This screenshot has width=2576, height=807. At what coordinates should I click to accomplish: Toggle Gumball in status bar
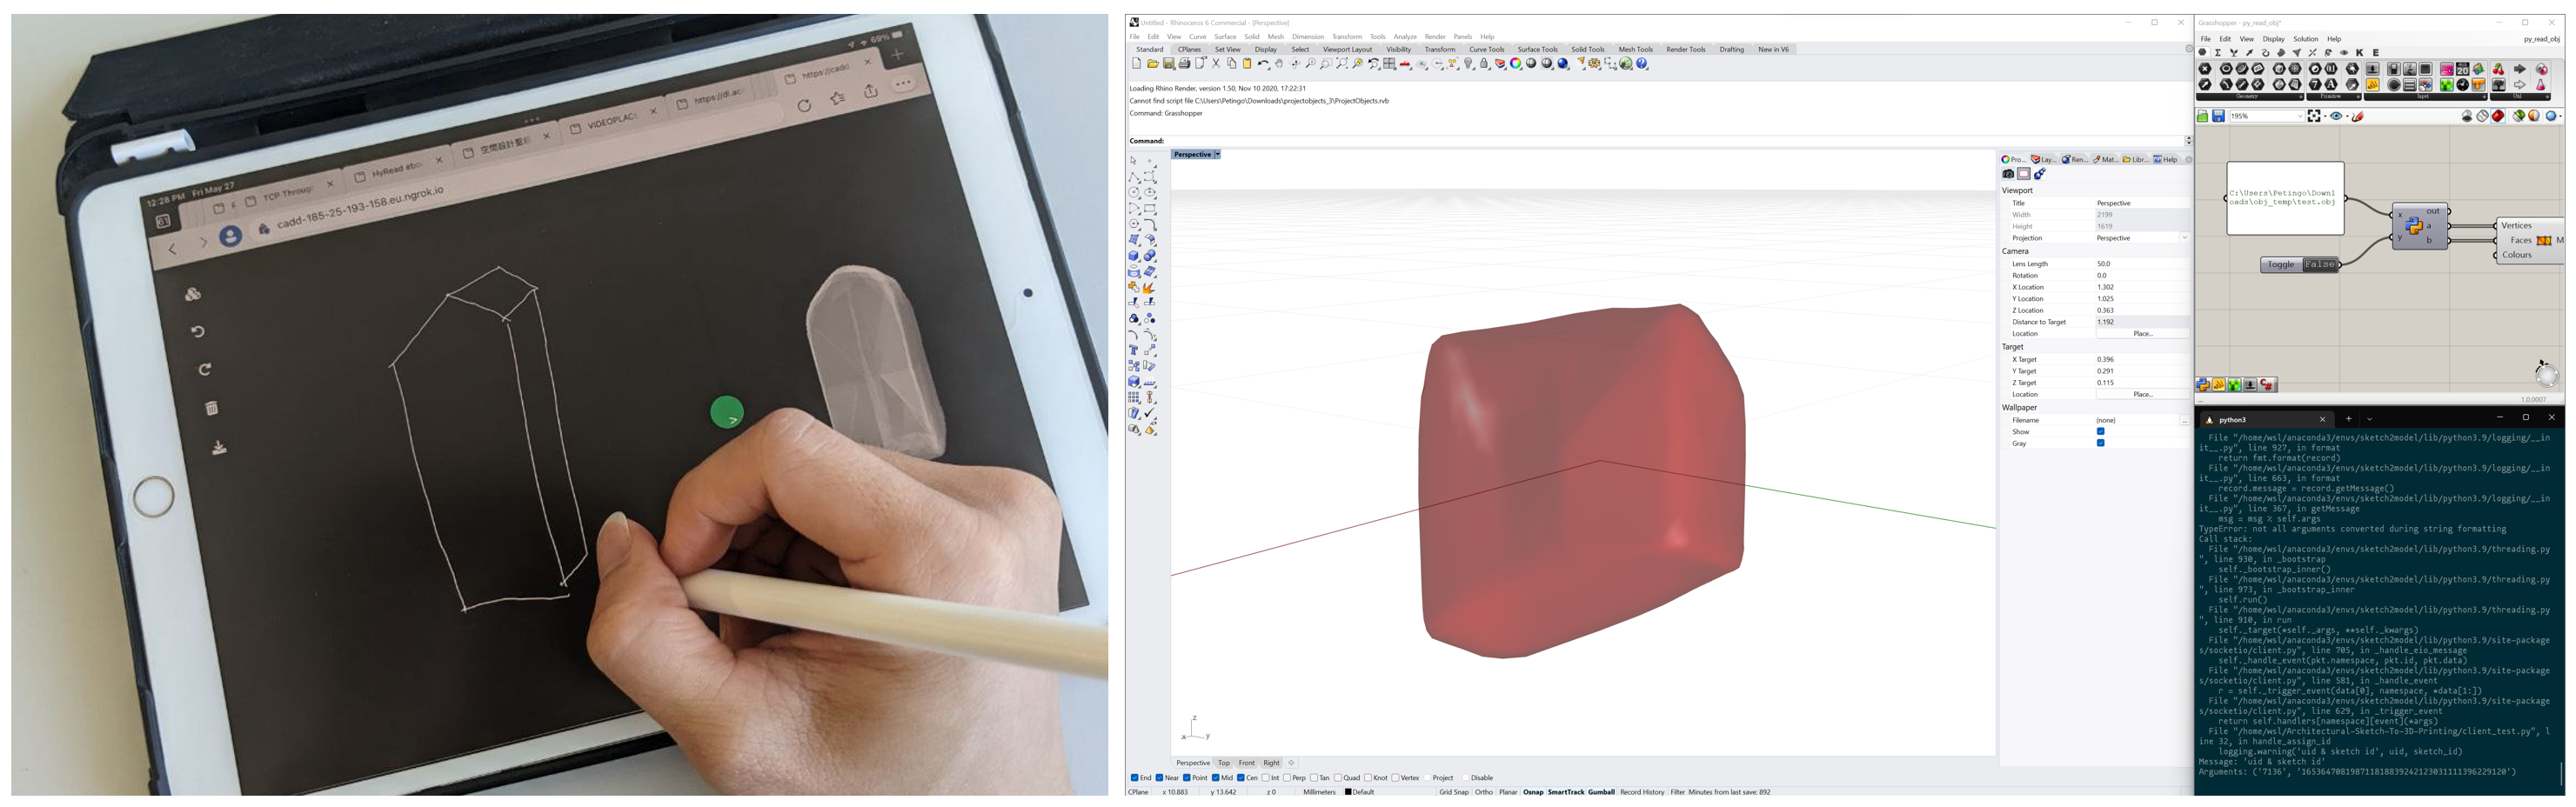[x=1601, y=792]
